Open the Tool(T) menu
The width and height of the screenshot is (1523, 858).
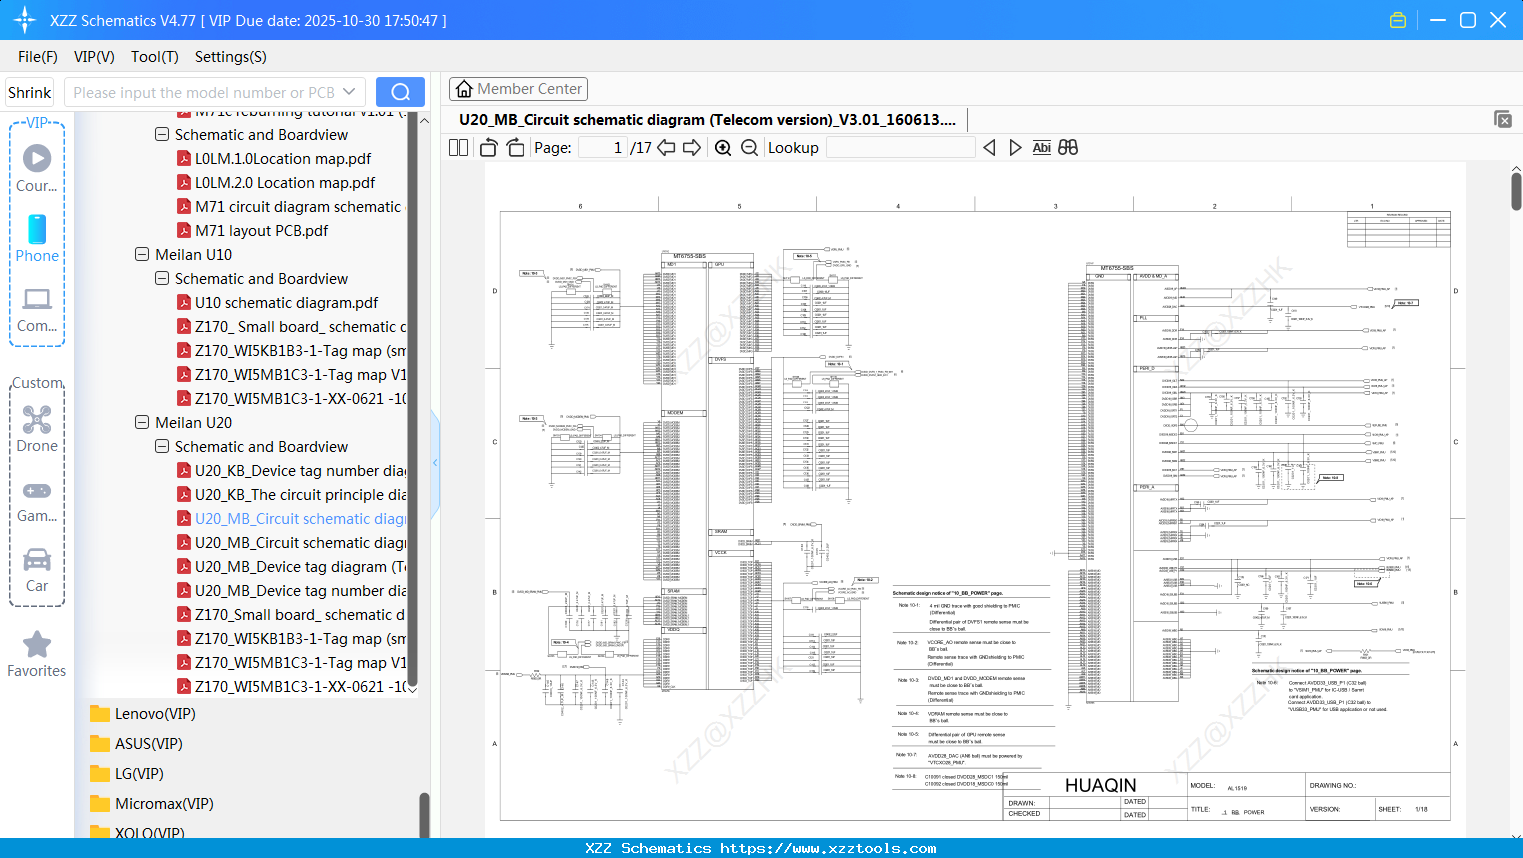(x=154, y=57)
